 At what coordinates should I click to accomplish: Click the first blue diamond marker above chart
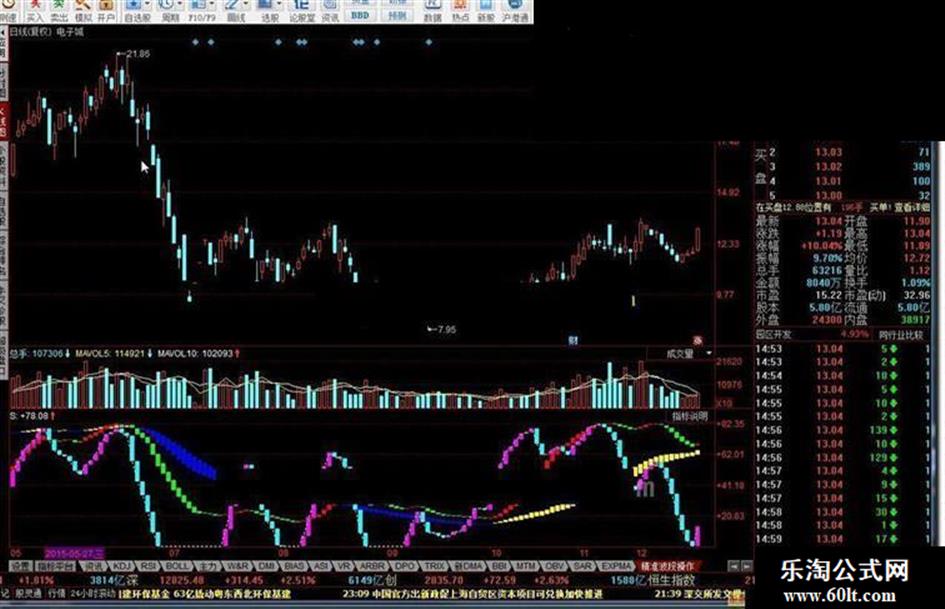(195, 42)
